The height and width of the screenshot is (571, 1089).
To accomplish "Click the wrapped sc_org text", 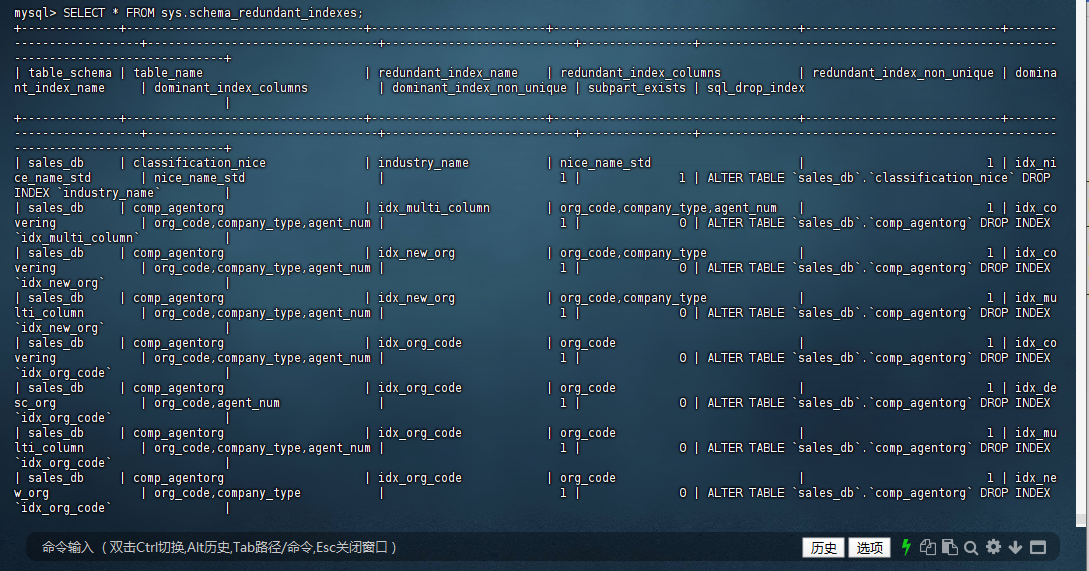I will (x=35, y=404).
